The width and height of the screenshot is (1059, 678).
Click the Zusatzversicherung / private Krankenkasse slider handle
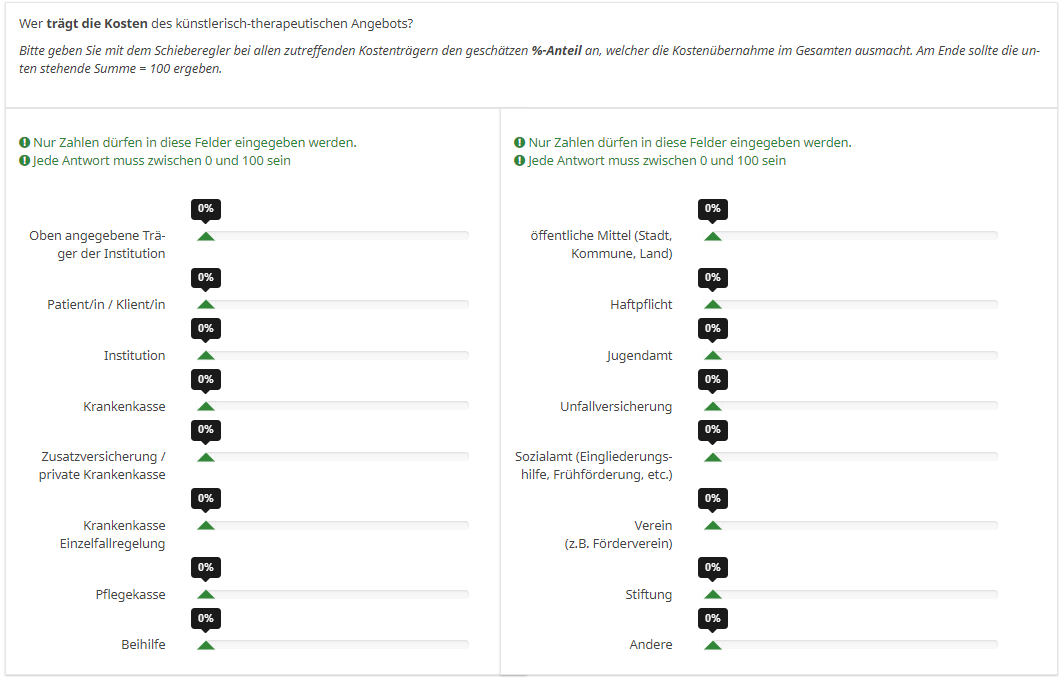[x=206, y=457]
